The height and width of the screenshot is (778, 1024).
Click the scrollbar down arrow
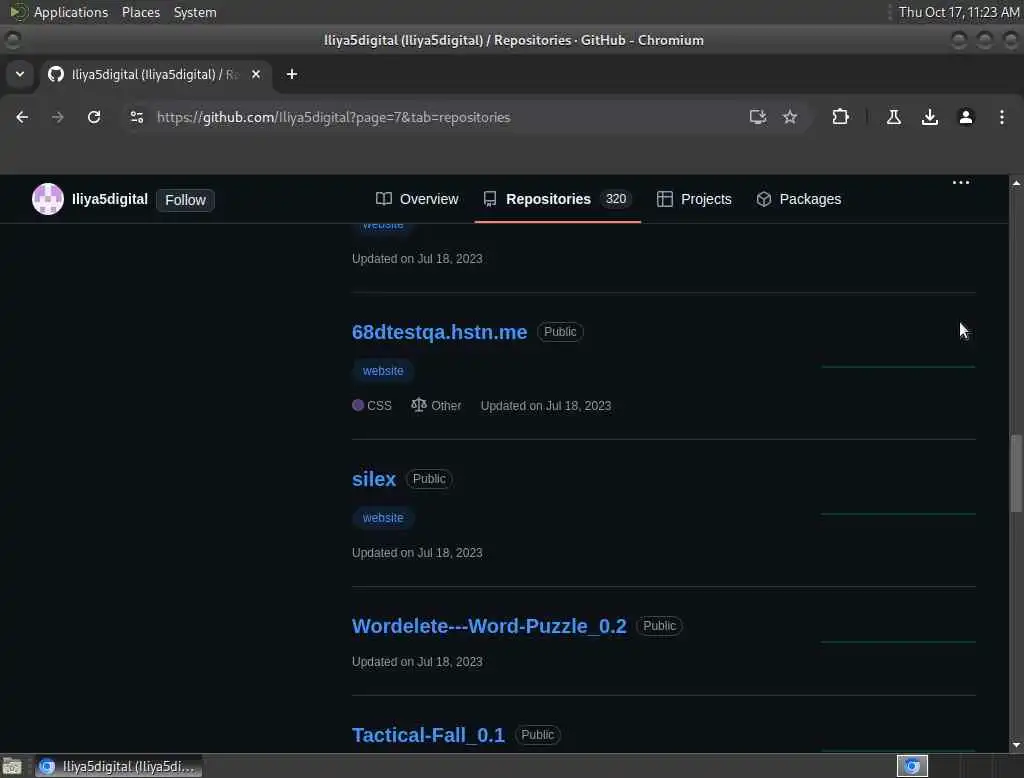(1016, 745)
